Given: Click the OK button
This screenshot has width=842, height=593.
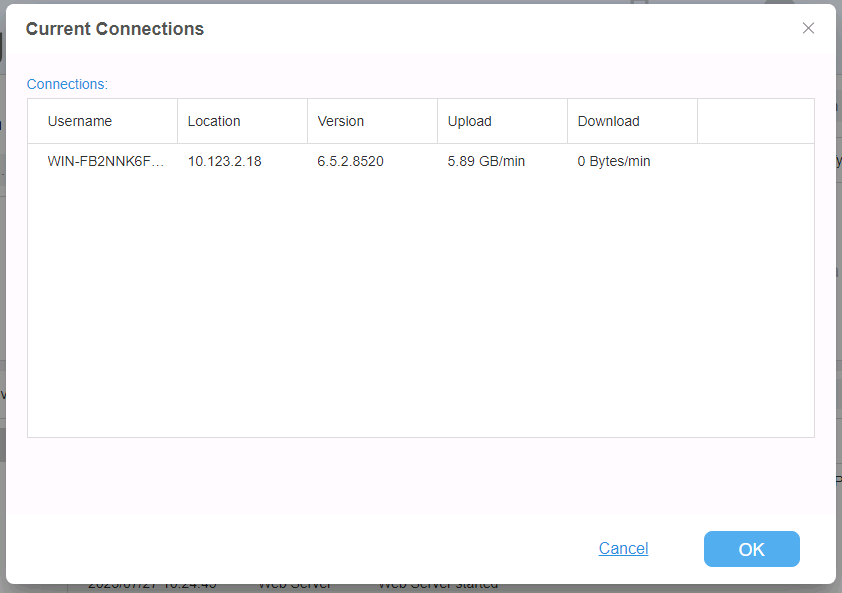Looking at the screenshot, I should coord(751,549).
